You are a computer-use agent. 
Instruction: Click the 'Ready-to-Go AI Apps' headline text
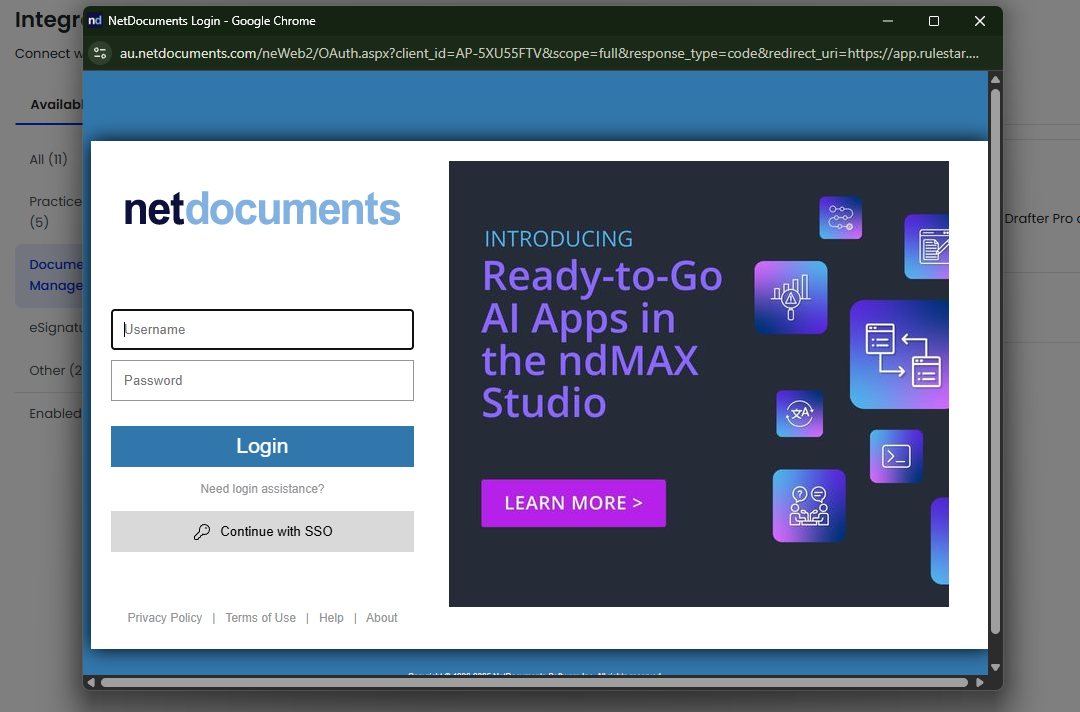pos(601,339)
